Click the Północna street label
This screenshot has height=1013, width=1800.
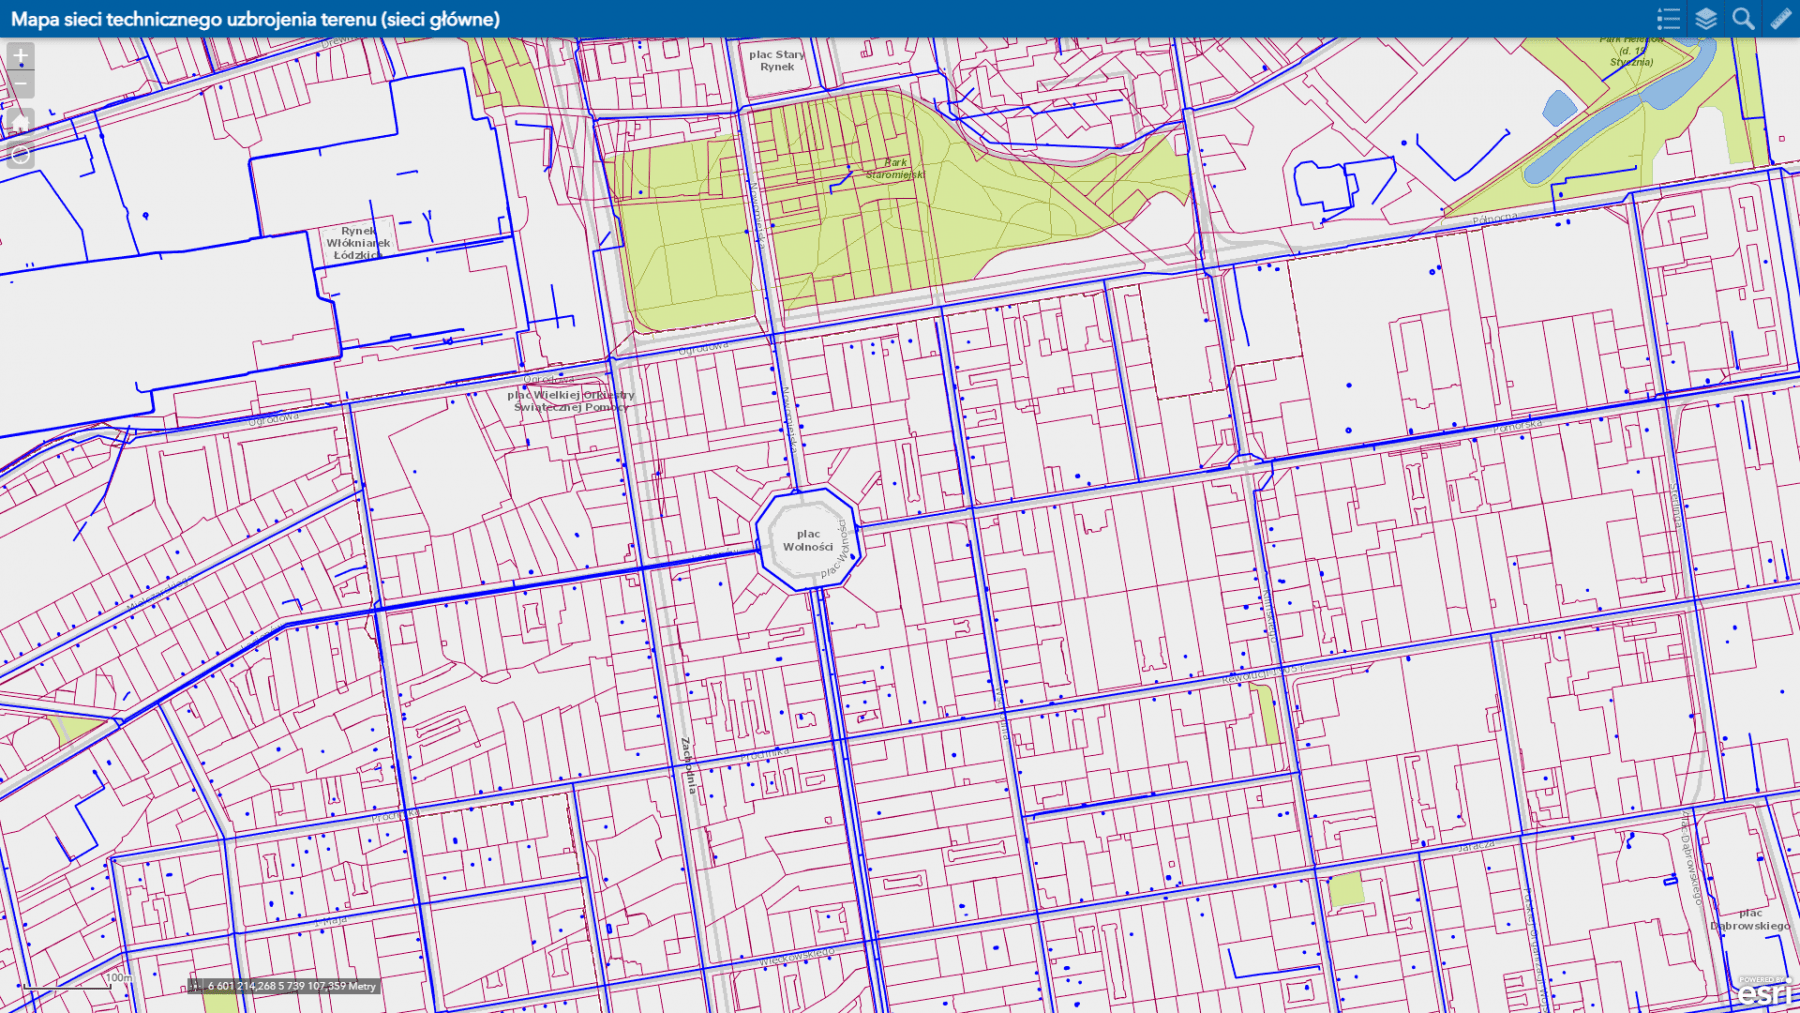1495,218
